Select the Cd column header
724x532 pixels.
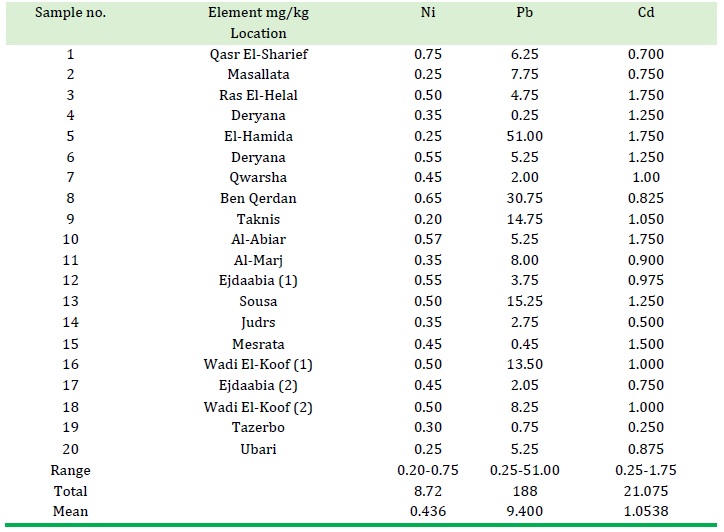[646, 12]
